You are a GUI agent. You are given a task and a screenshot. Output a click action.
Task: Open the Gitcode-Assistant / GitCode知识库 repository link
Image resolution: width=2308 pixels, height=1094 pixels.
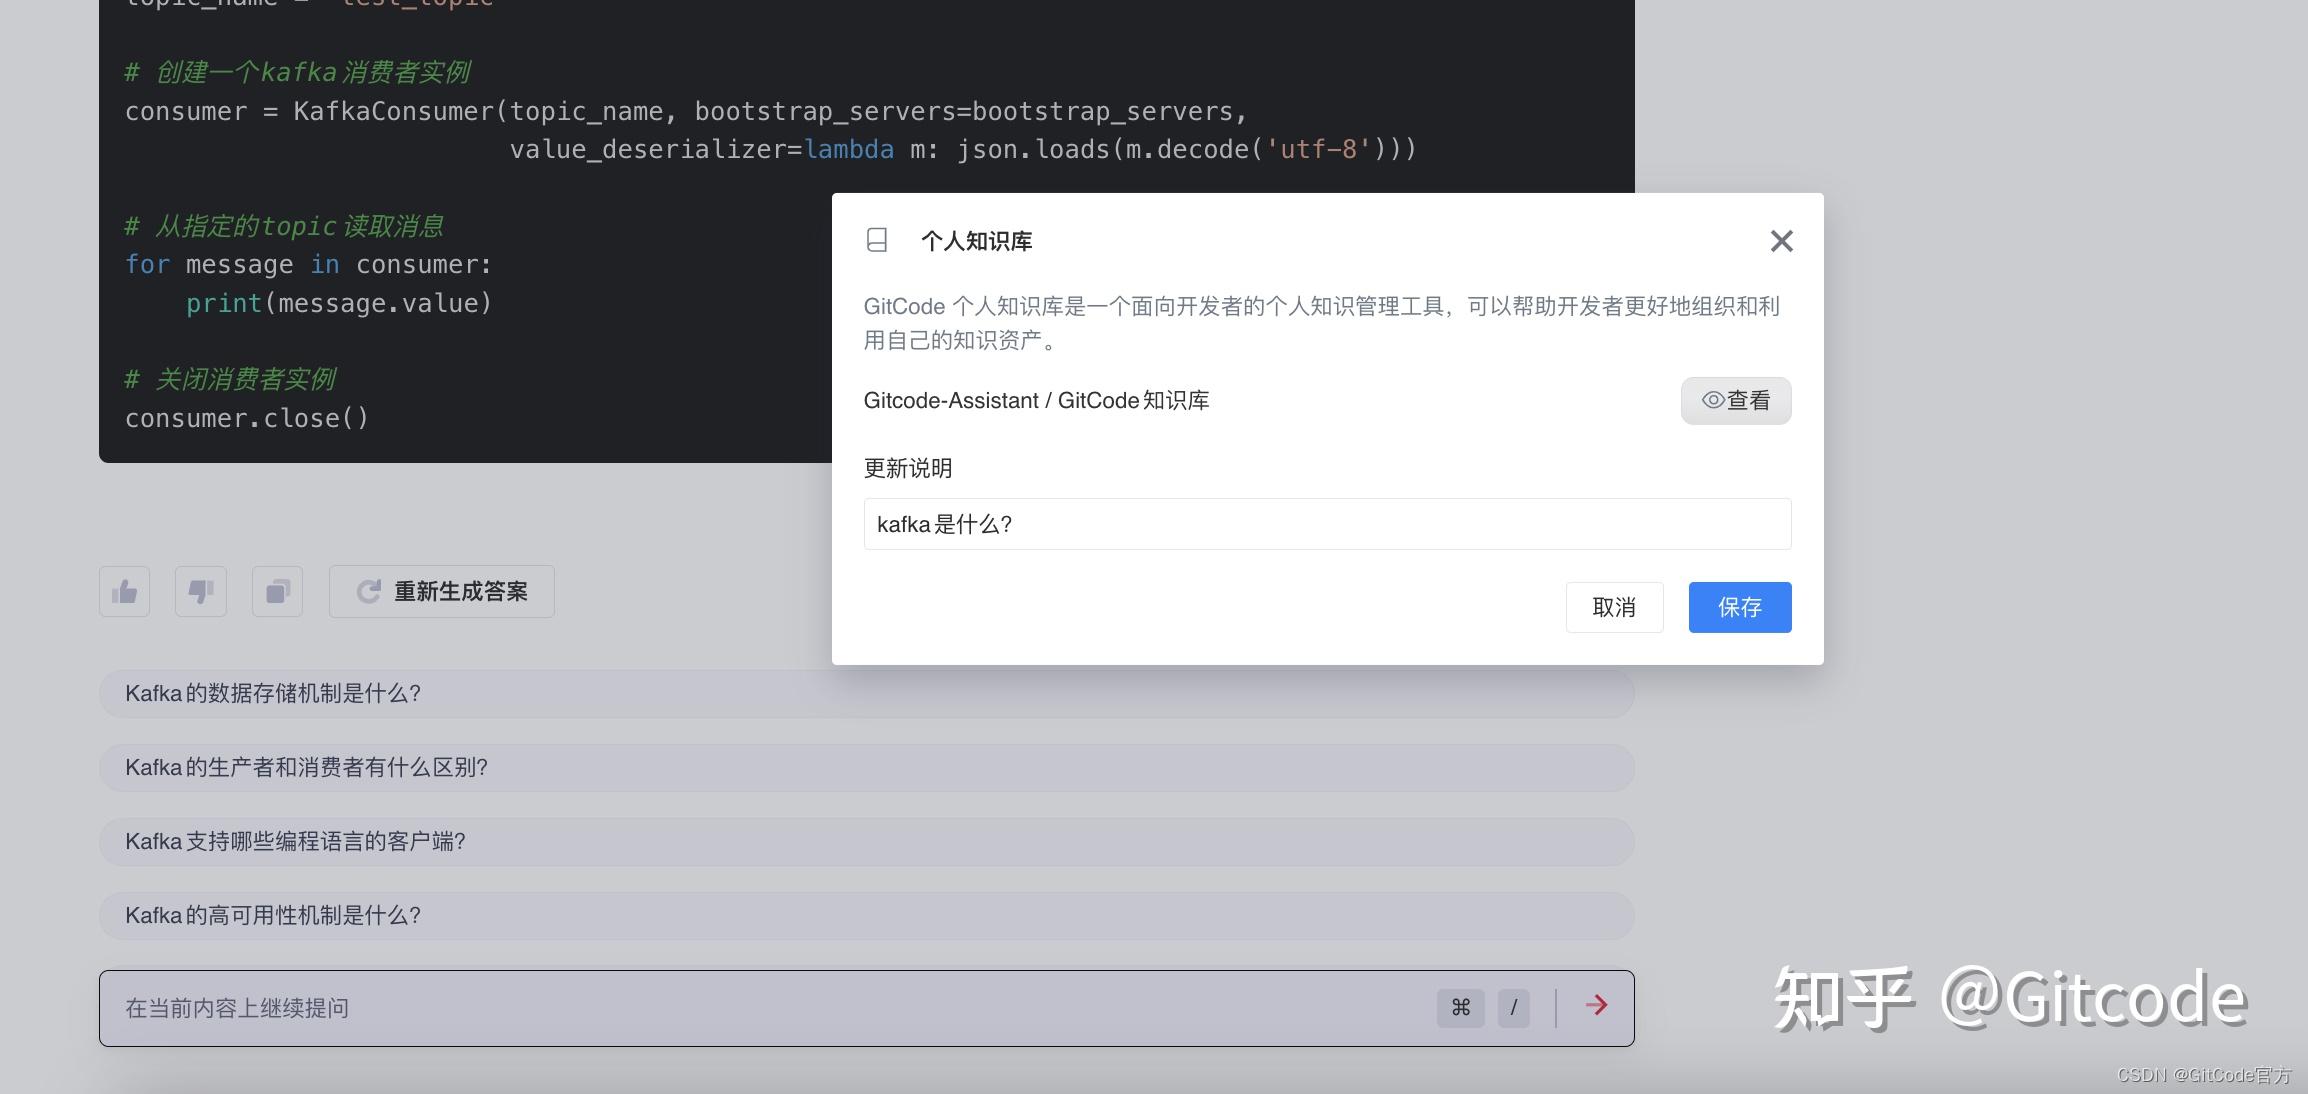(x=1036, y=400)
